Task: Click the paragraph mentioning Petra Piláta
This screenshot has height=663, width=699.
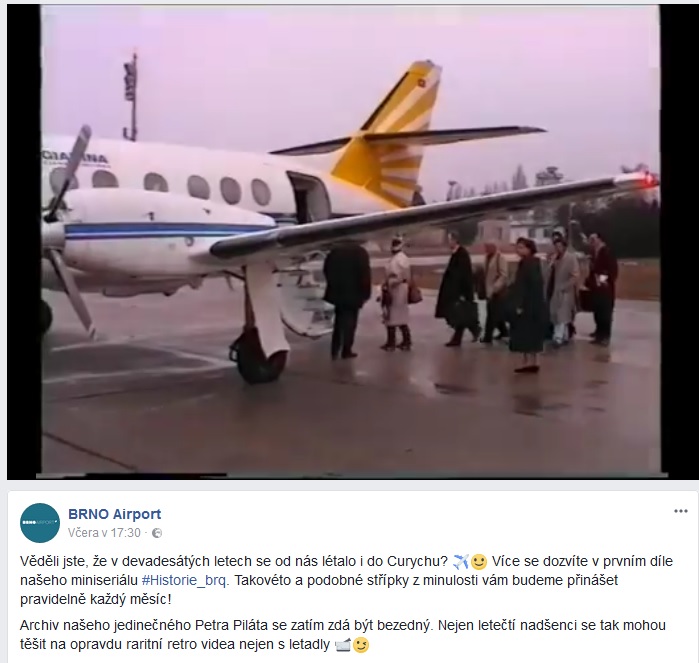Action: (x=342, y=635)
